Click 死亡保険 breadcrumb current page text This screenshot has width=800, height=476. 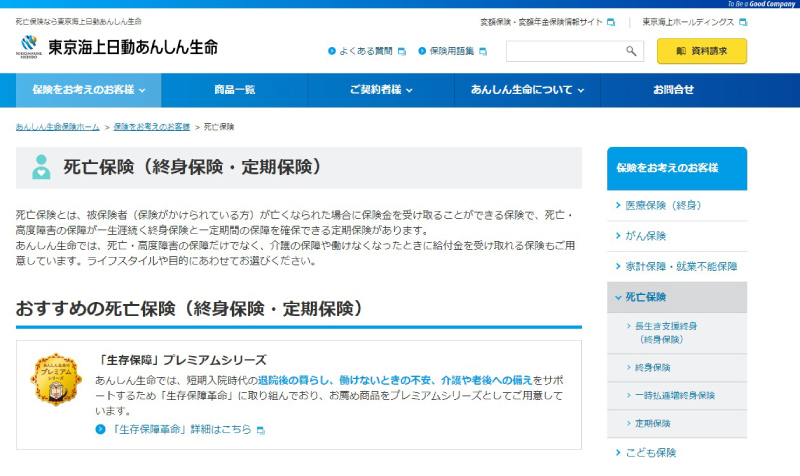pos(219,127)
